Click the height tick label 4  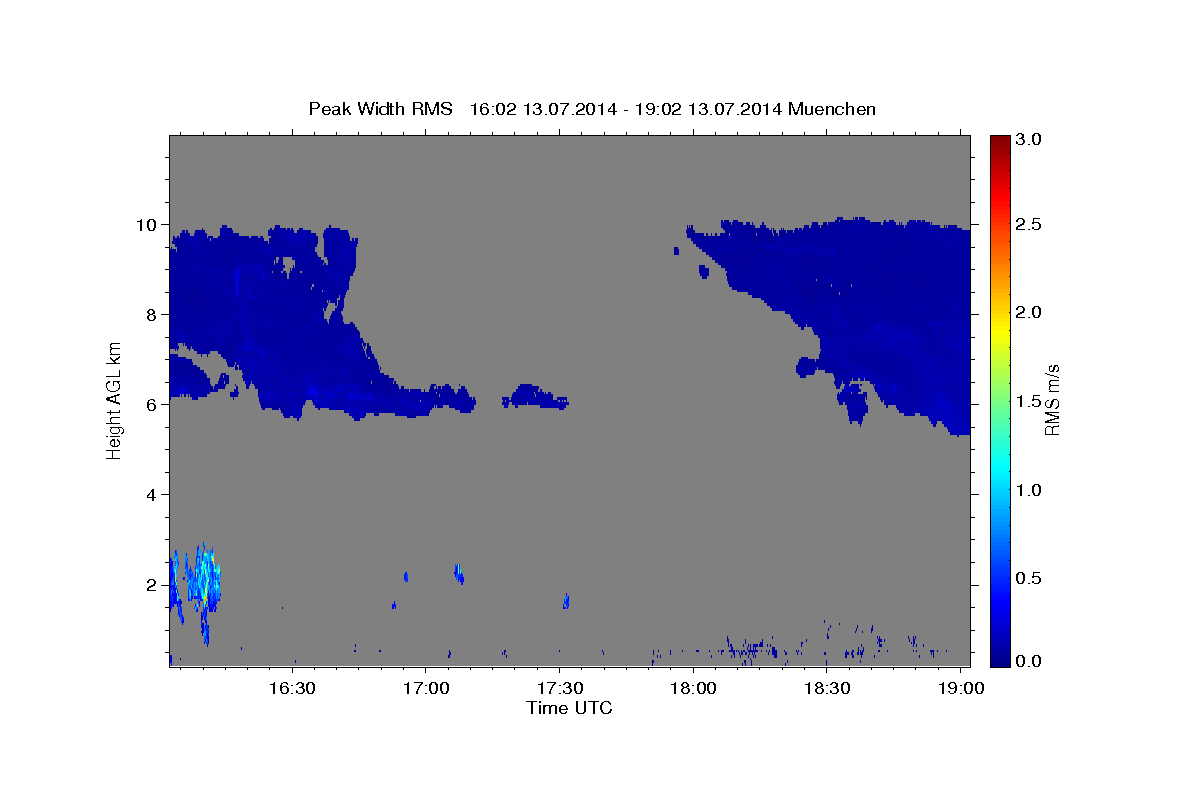tap(151, 494)
